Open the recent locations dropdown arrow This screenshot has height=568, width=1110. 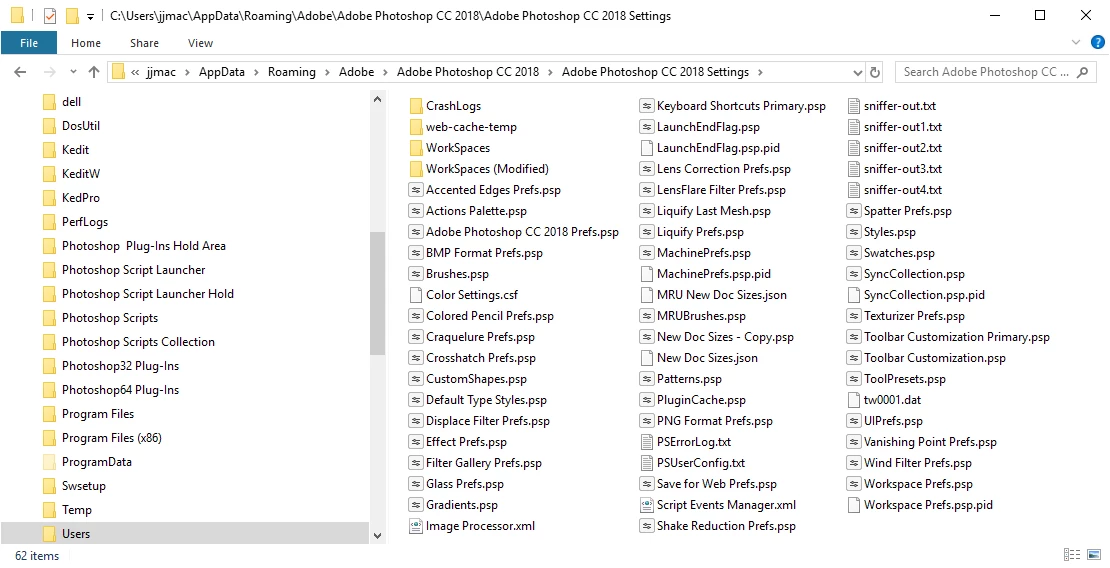[74, 72]
